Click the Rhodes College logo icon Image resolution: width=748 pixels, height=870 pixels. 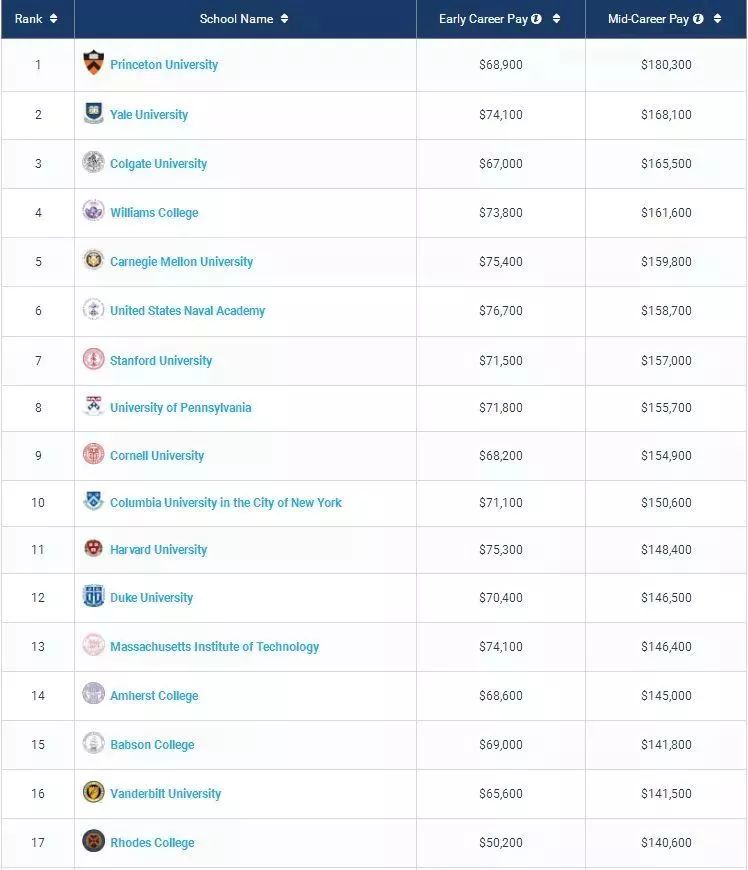(93, 841)
